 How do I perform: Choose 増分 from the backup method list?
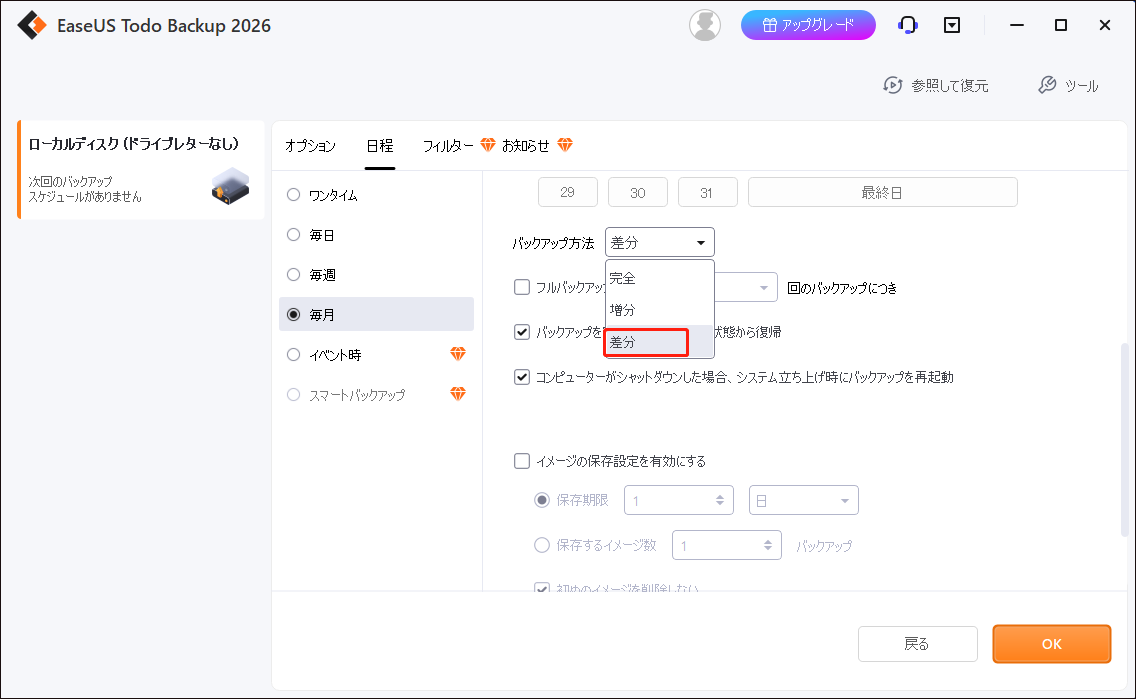click(659, 310)
